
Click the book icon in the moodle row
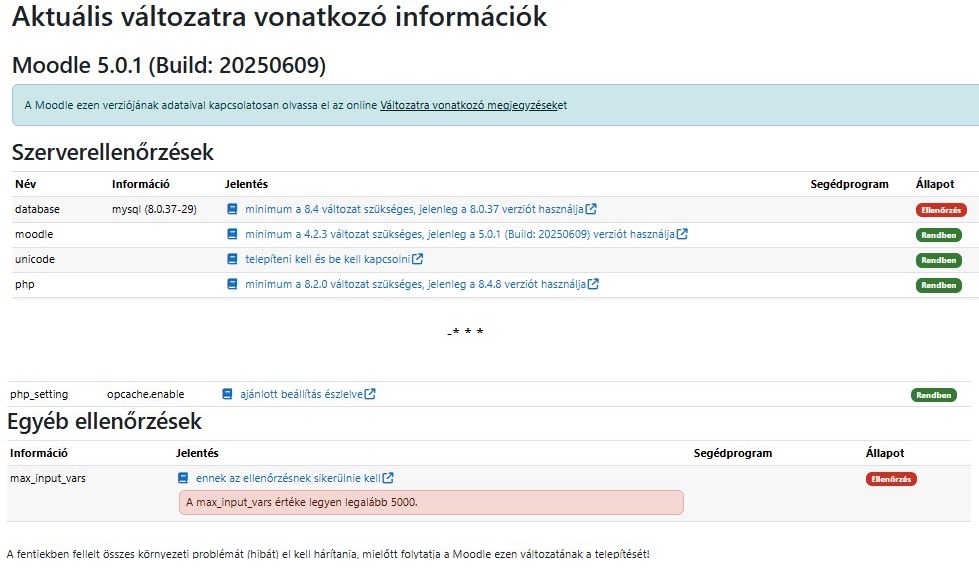[x=232, y=234]
